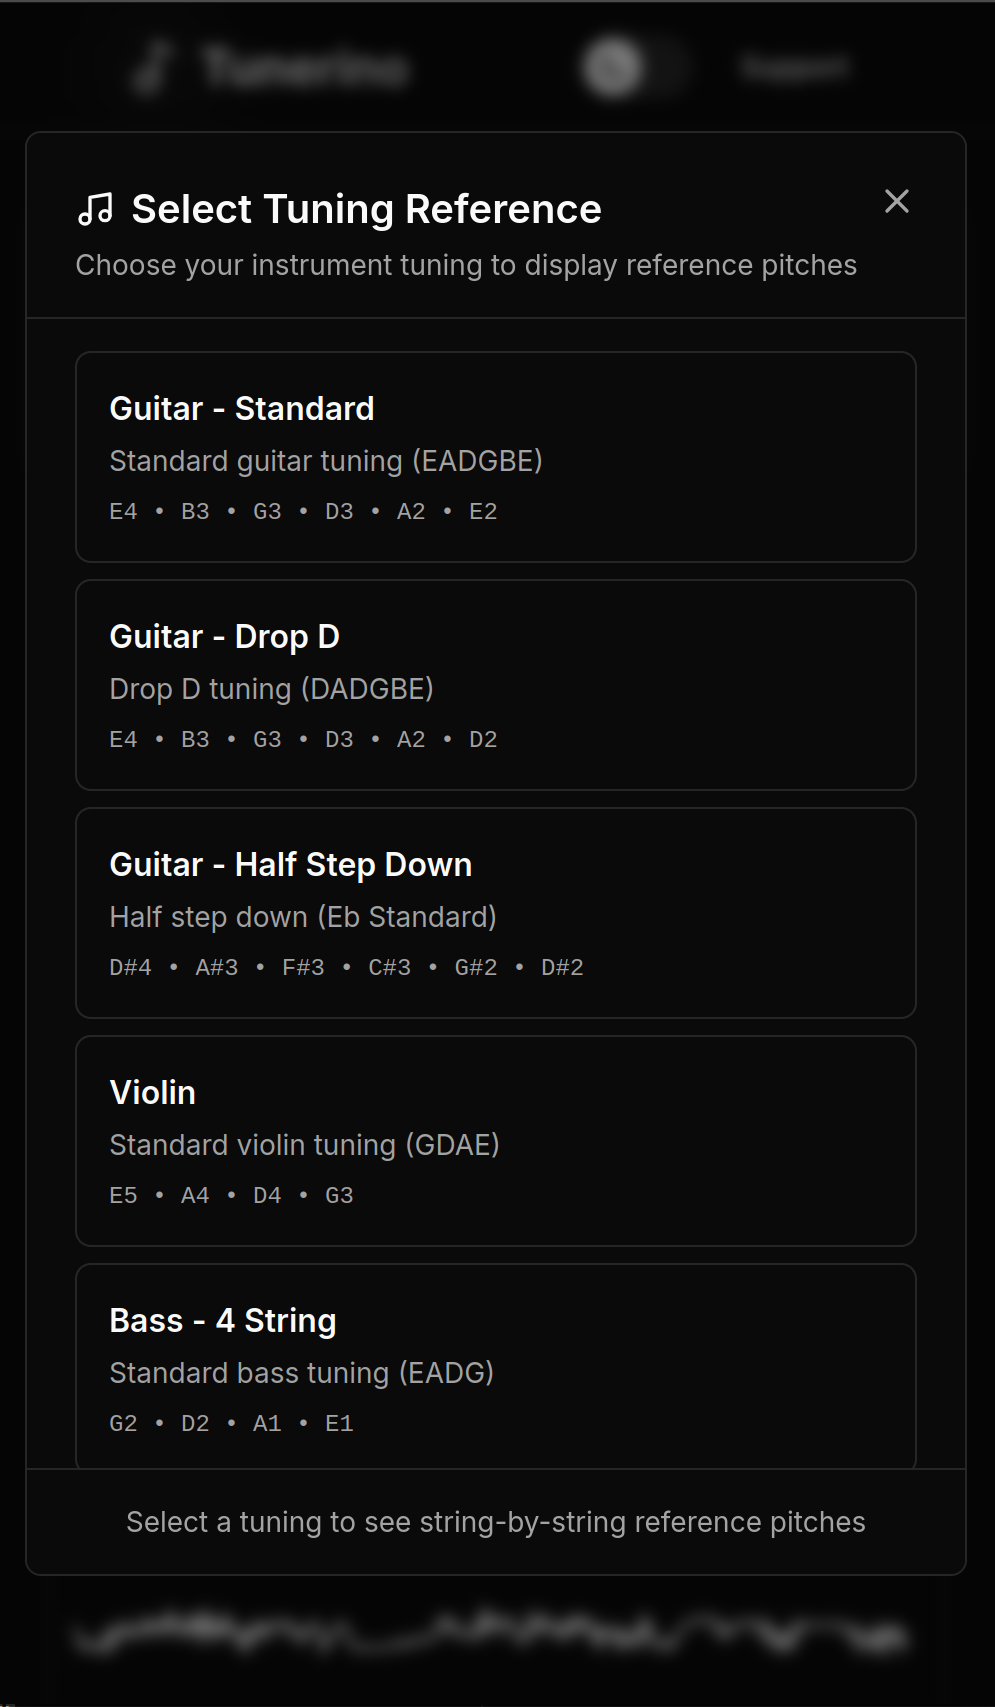Open the Support link in the header
This screenshot has width=995, height=1707.
tap(793, 66)
